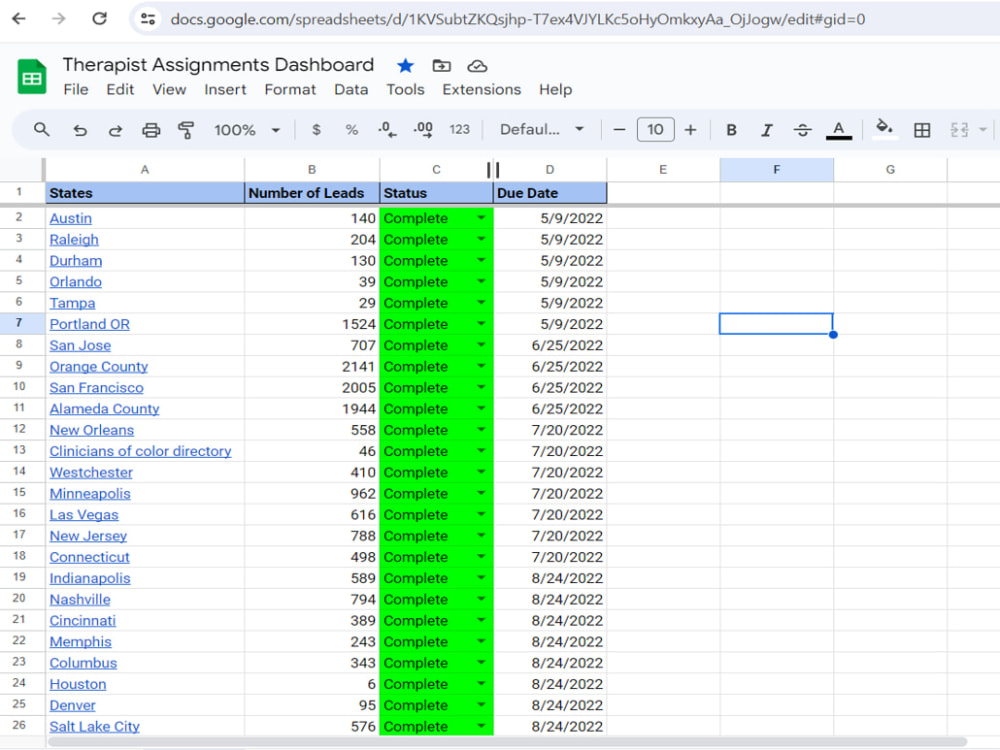1000x750 pixels.
Task: Open more number formats 123
Action: pyautogui.click(x=460, y=130)
